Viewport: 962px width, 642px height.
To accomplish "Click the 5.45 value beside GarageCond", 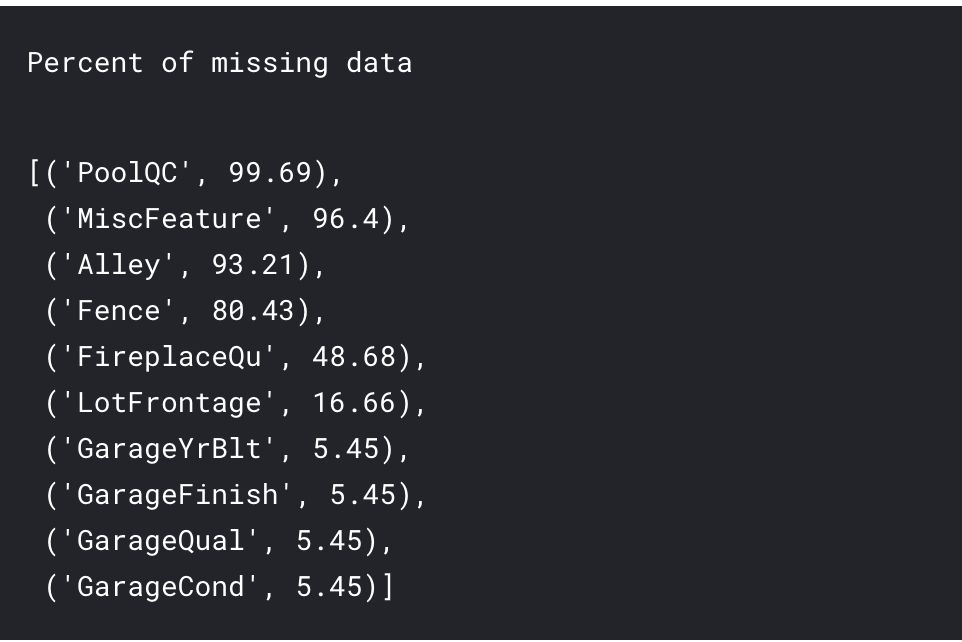I will coord(329,587).
